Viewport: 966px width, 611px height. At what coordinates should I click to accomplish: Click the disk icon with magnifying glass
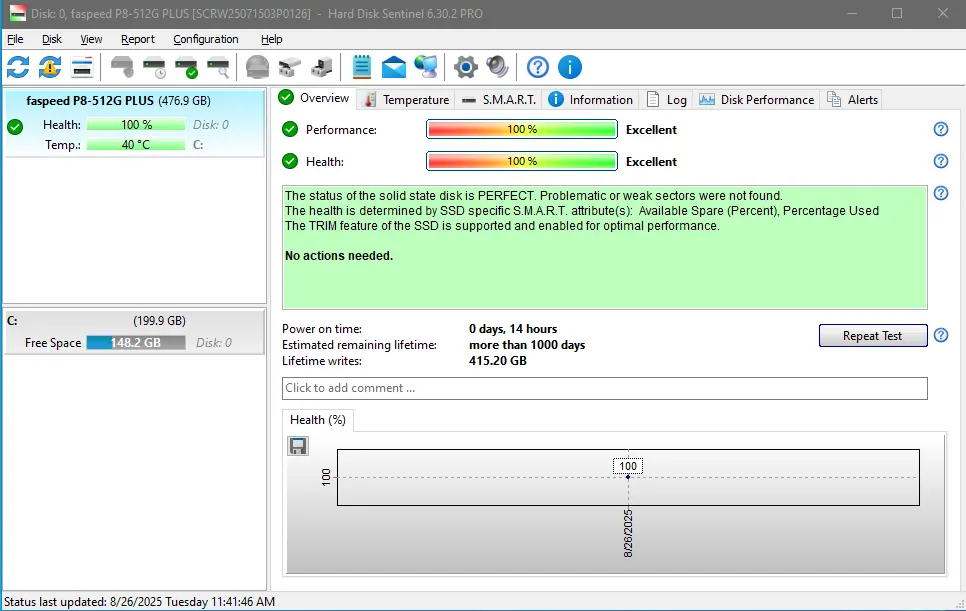218,67
